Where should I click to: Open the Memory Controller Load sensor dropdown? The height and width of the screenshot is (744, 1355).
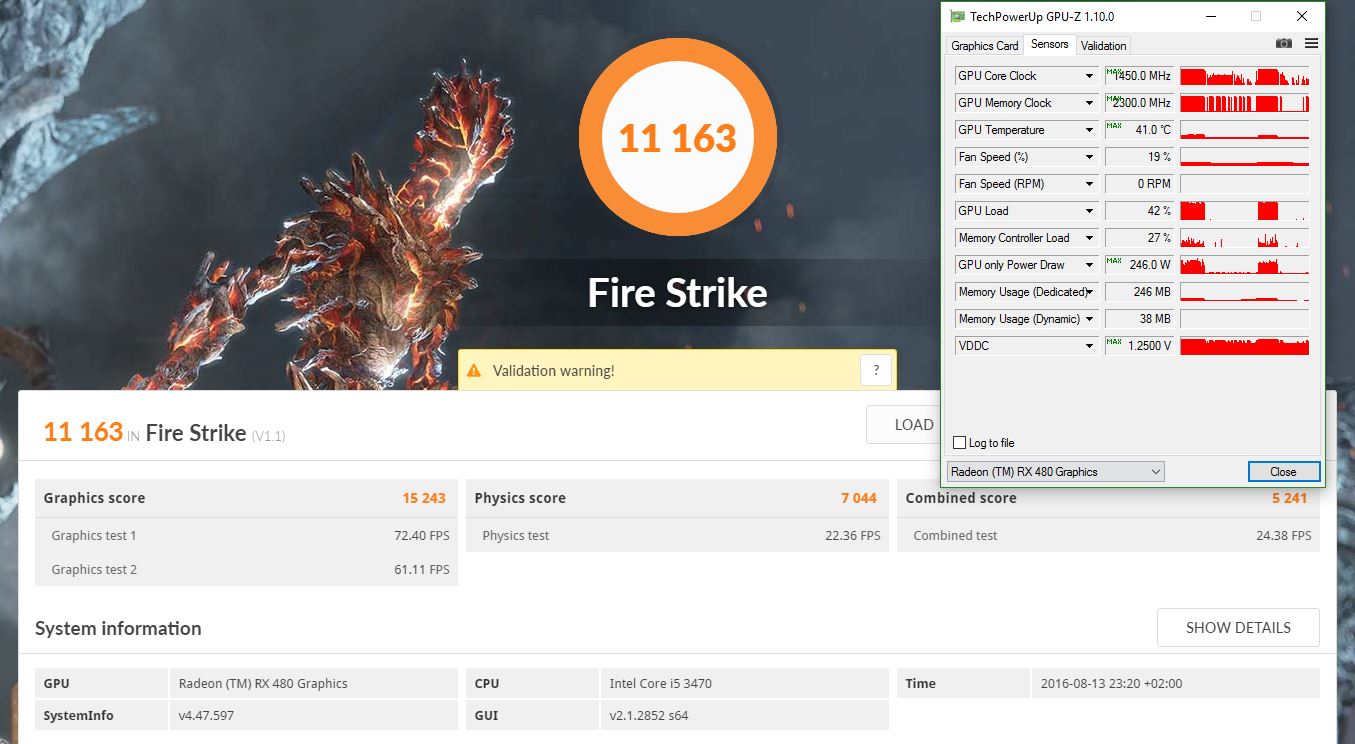pos(1090,238)
